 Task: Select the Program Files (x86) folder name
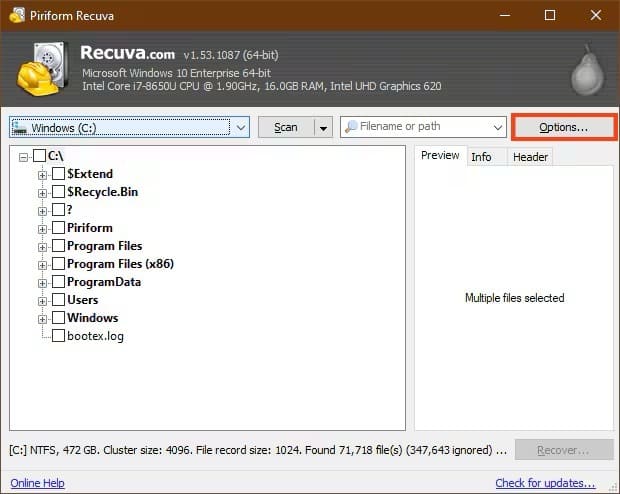tap(121, 264)
